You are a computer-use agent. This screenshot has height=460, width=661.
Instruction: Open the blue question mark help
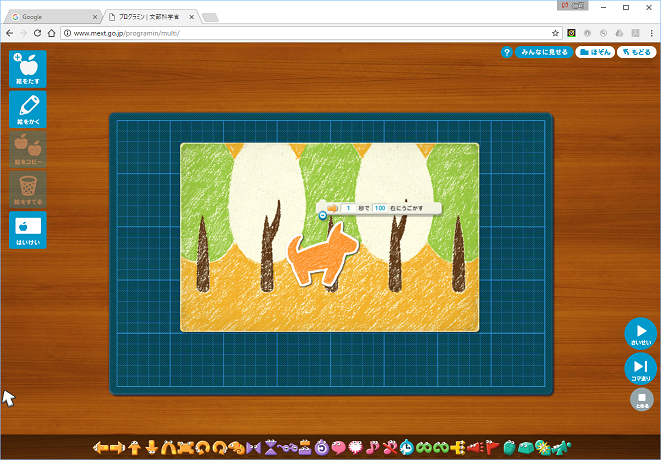[507, 52]
